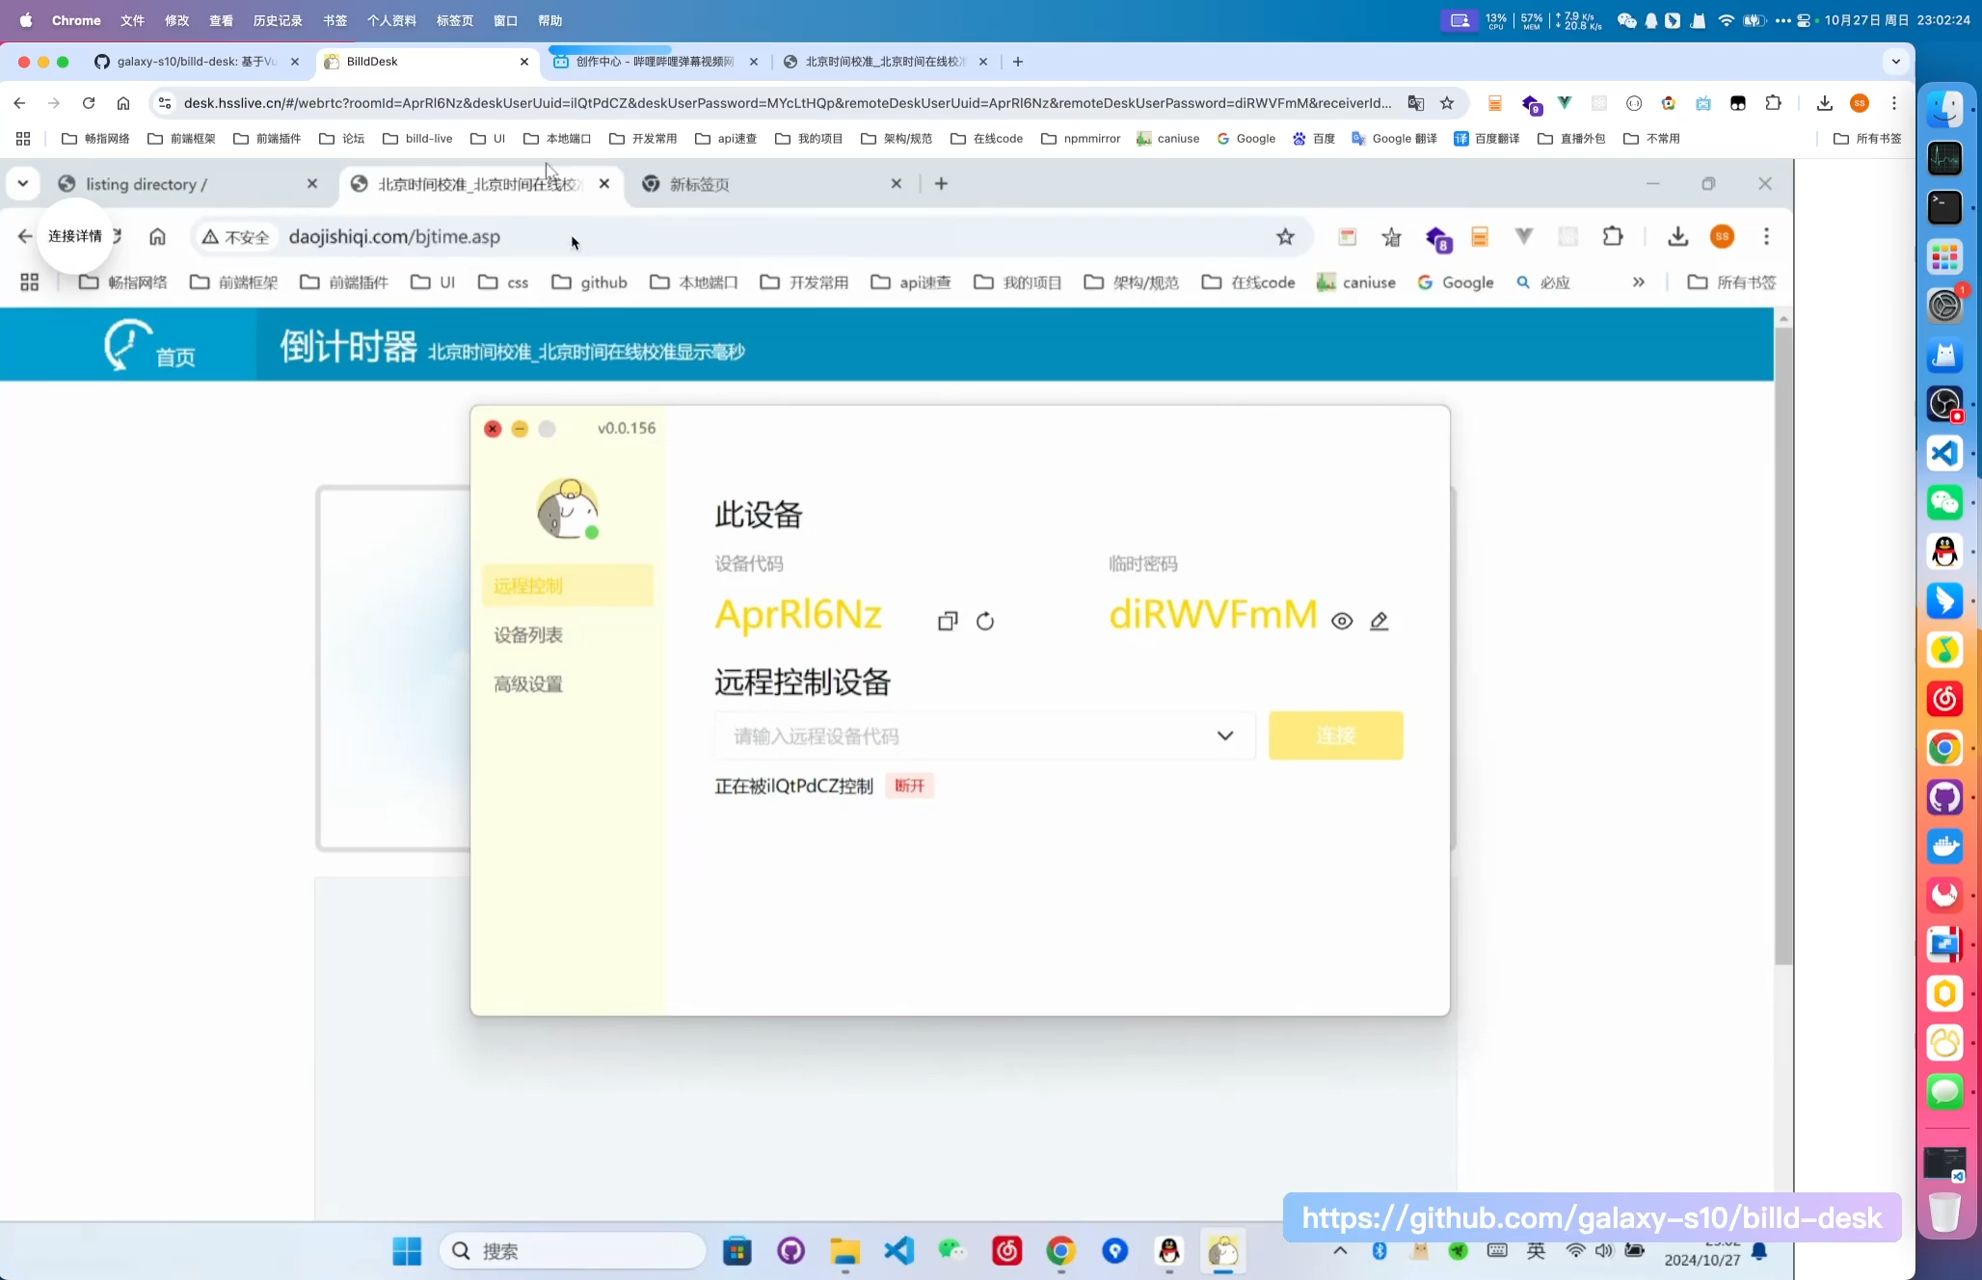Edit the temporary password

click(1379, 621)
